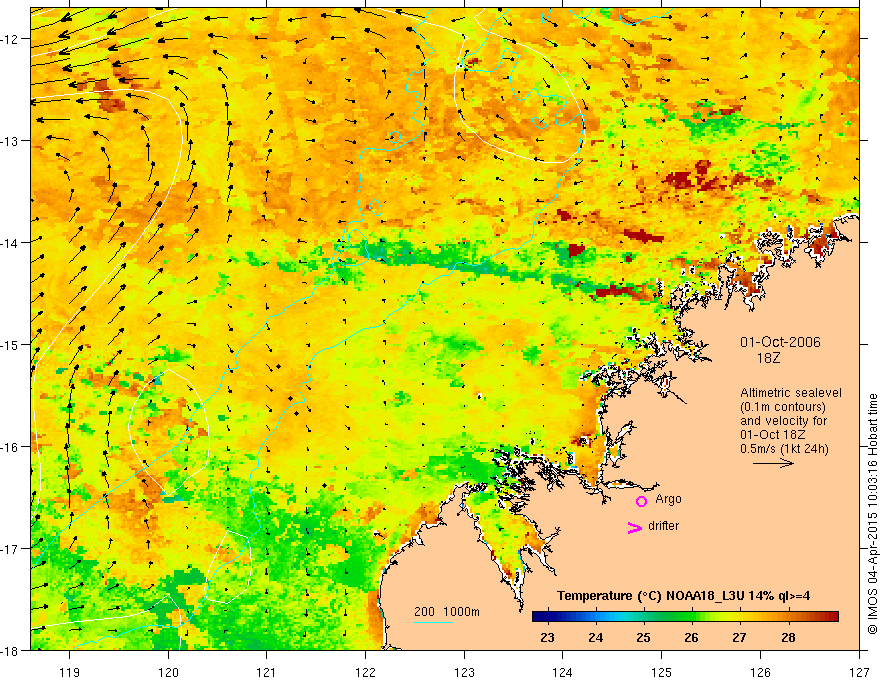Image resolution: width=880 pixels, height=680 pixels.
Task: Click the "200 1000m" depth contour label
Action: click(447, 612)
